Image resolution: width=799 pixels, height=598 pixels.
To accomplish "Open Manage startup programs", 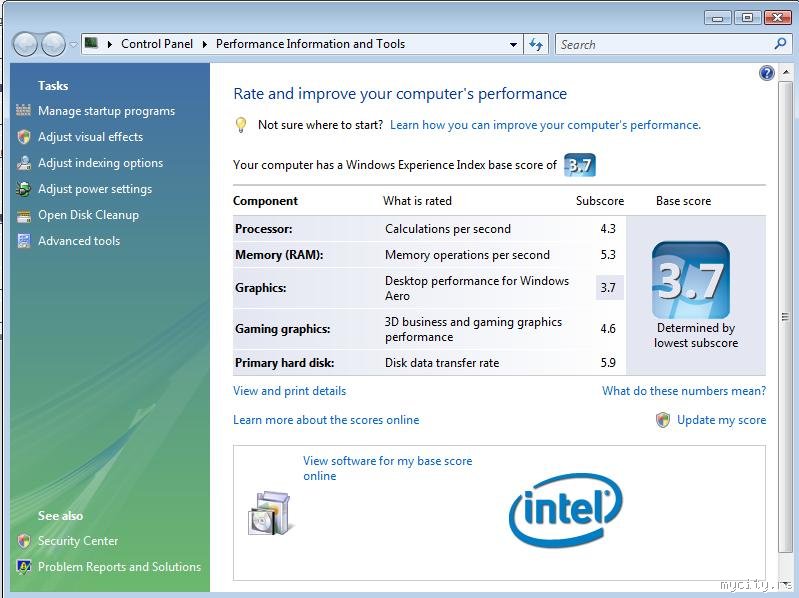I will coord(106,111).
